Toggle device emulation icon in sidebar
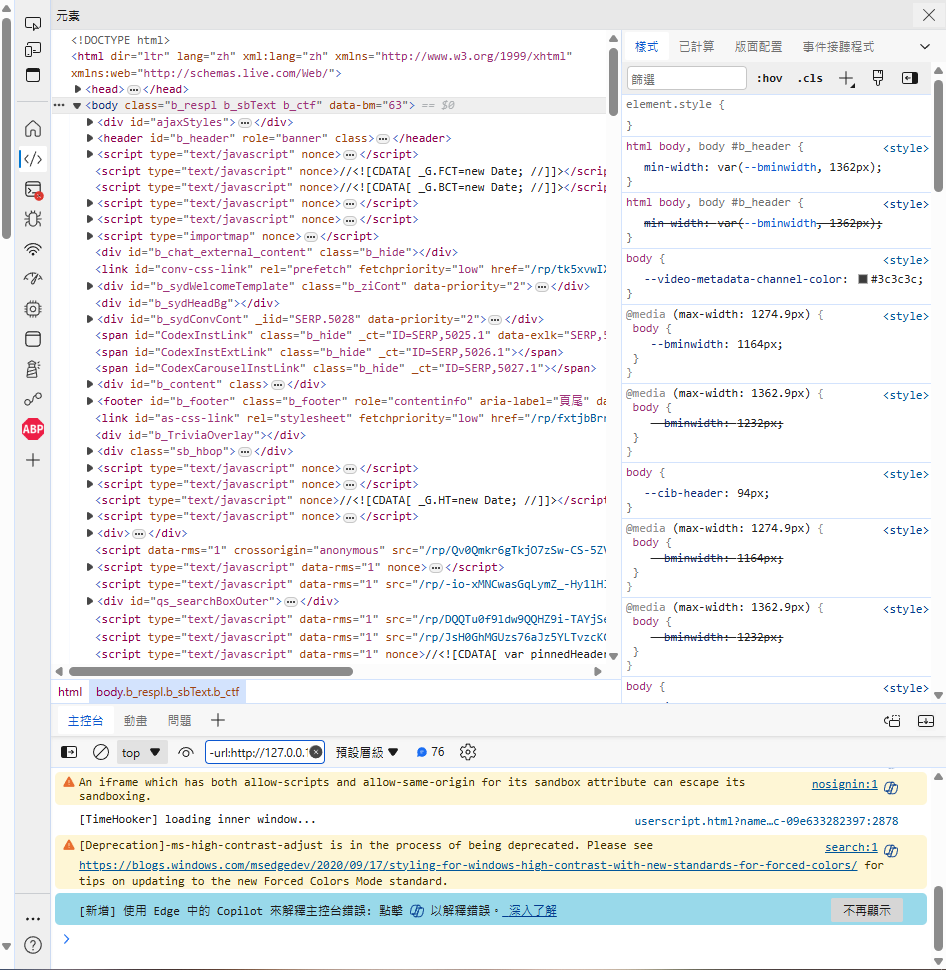The width and height of the screenshot is (946, 970). pyautogui.click(x=33, y=49)
